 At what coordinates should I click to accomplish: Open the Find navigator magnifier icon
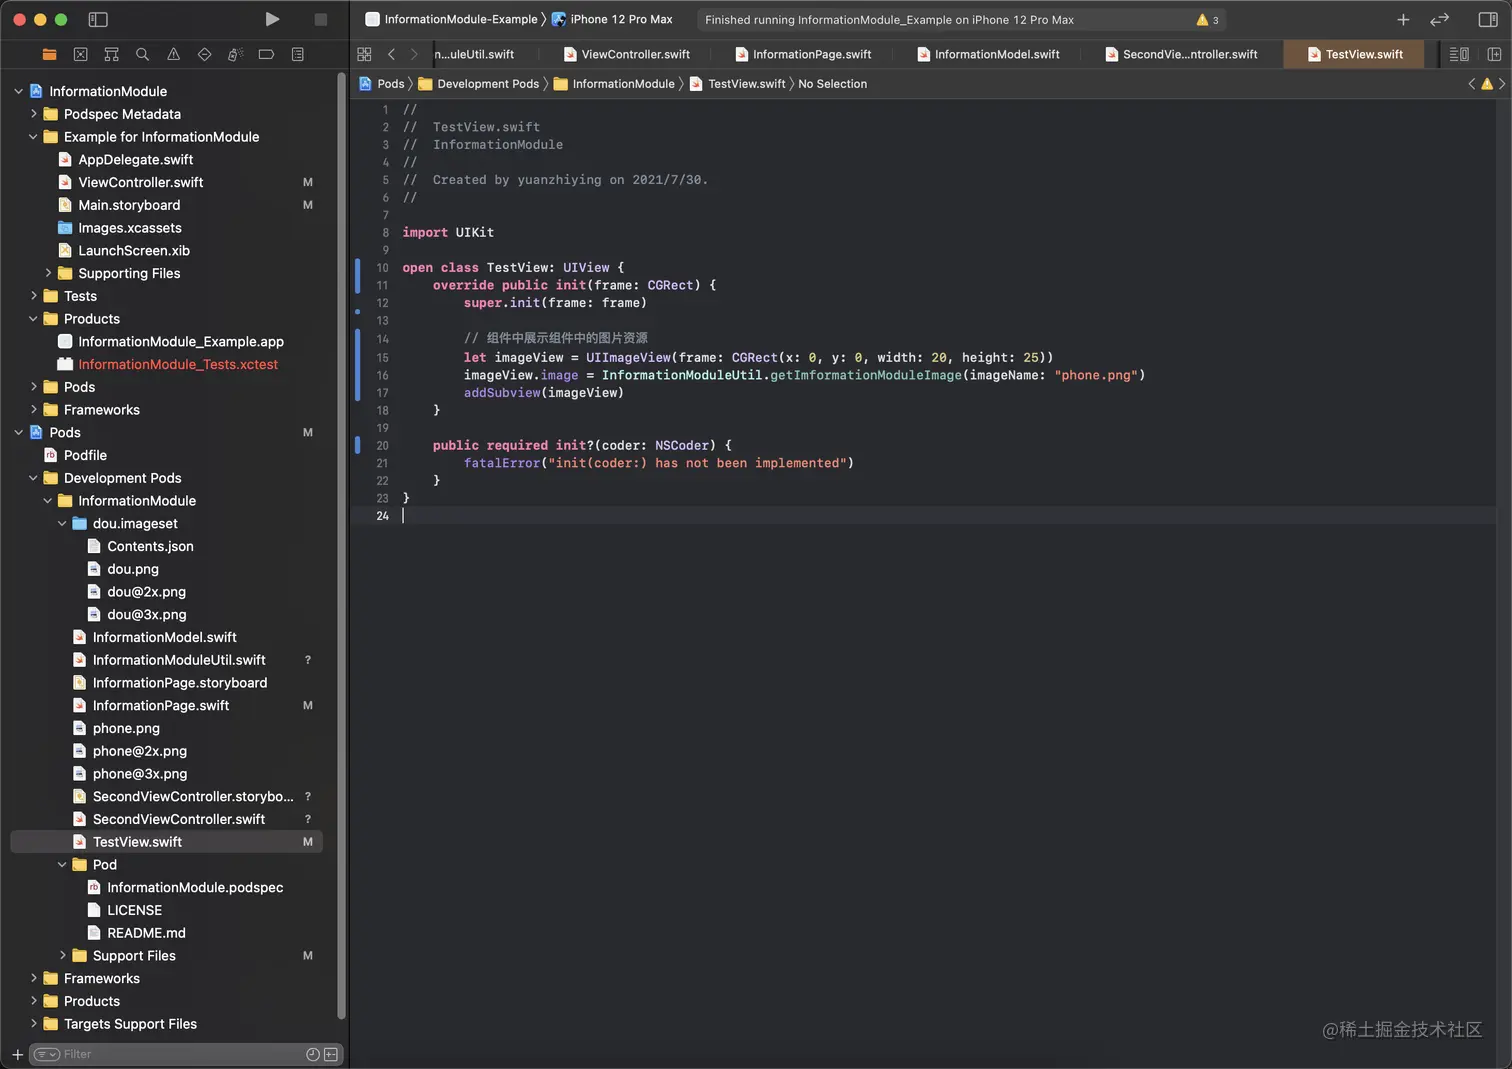pyautogui.click(x=142, y=54)
